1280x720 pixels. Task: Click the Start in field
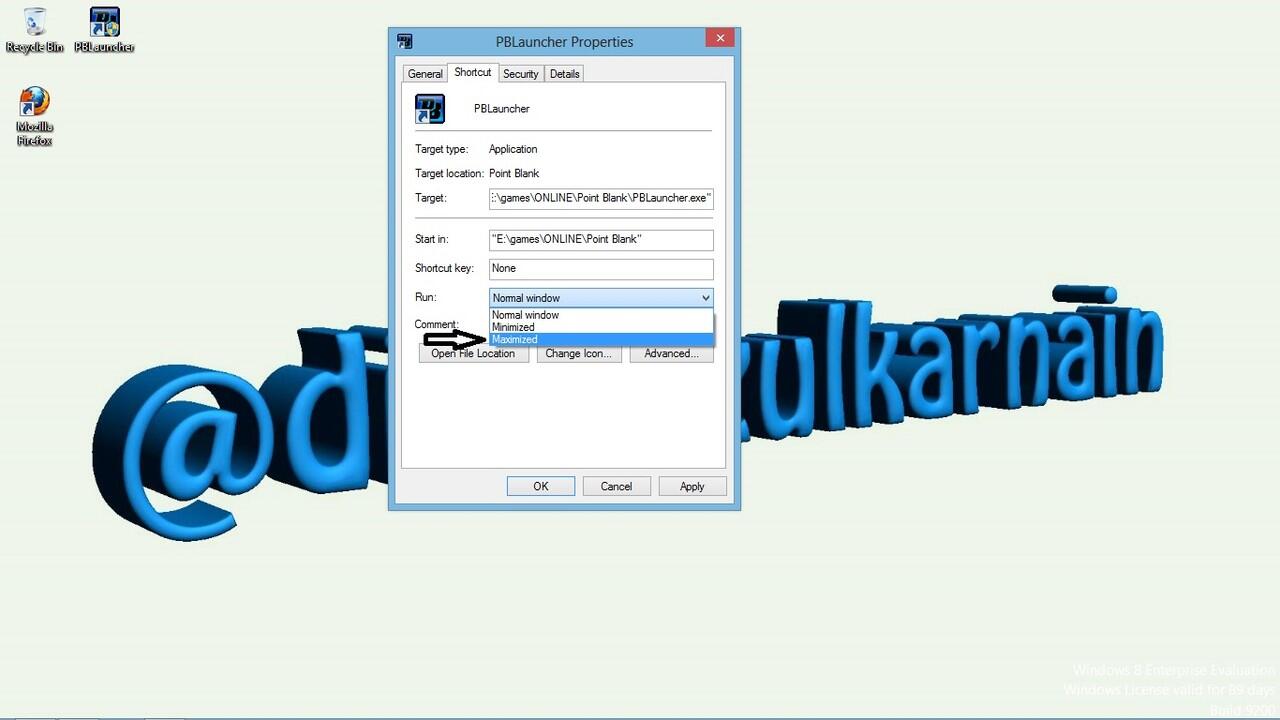601,240
